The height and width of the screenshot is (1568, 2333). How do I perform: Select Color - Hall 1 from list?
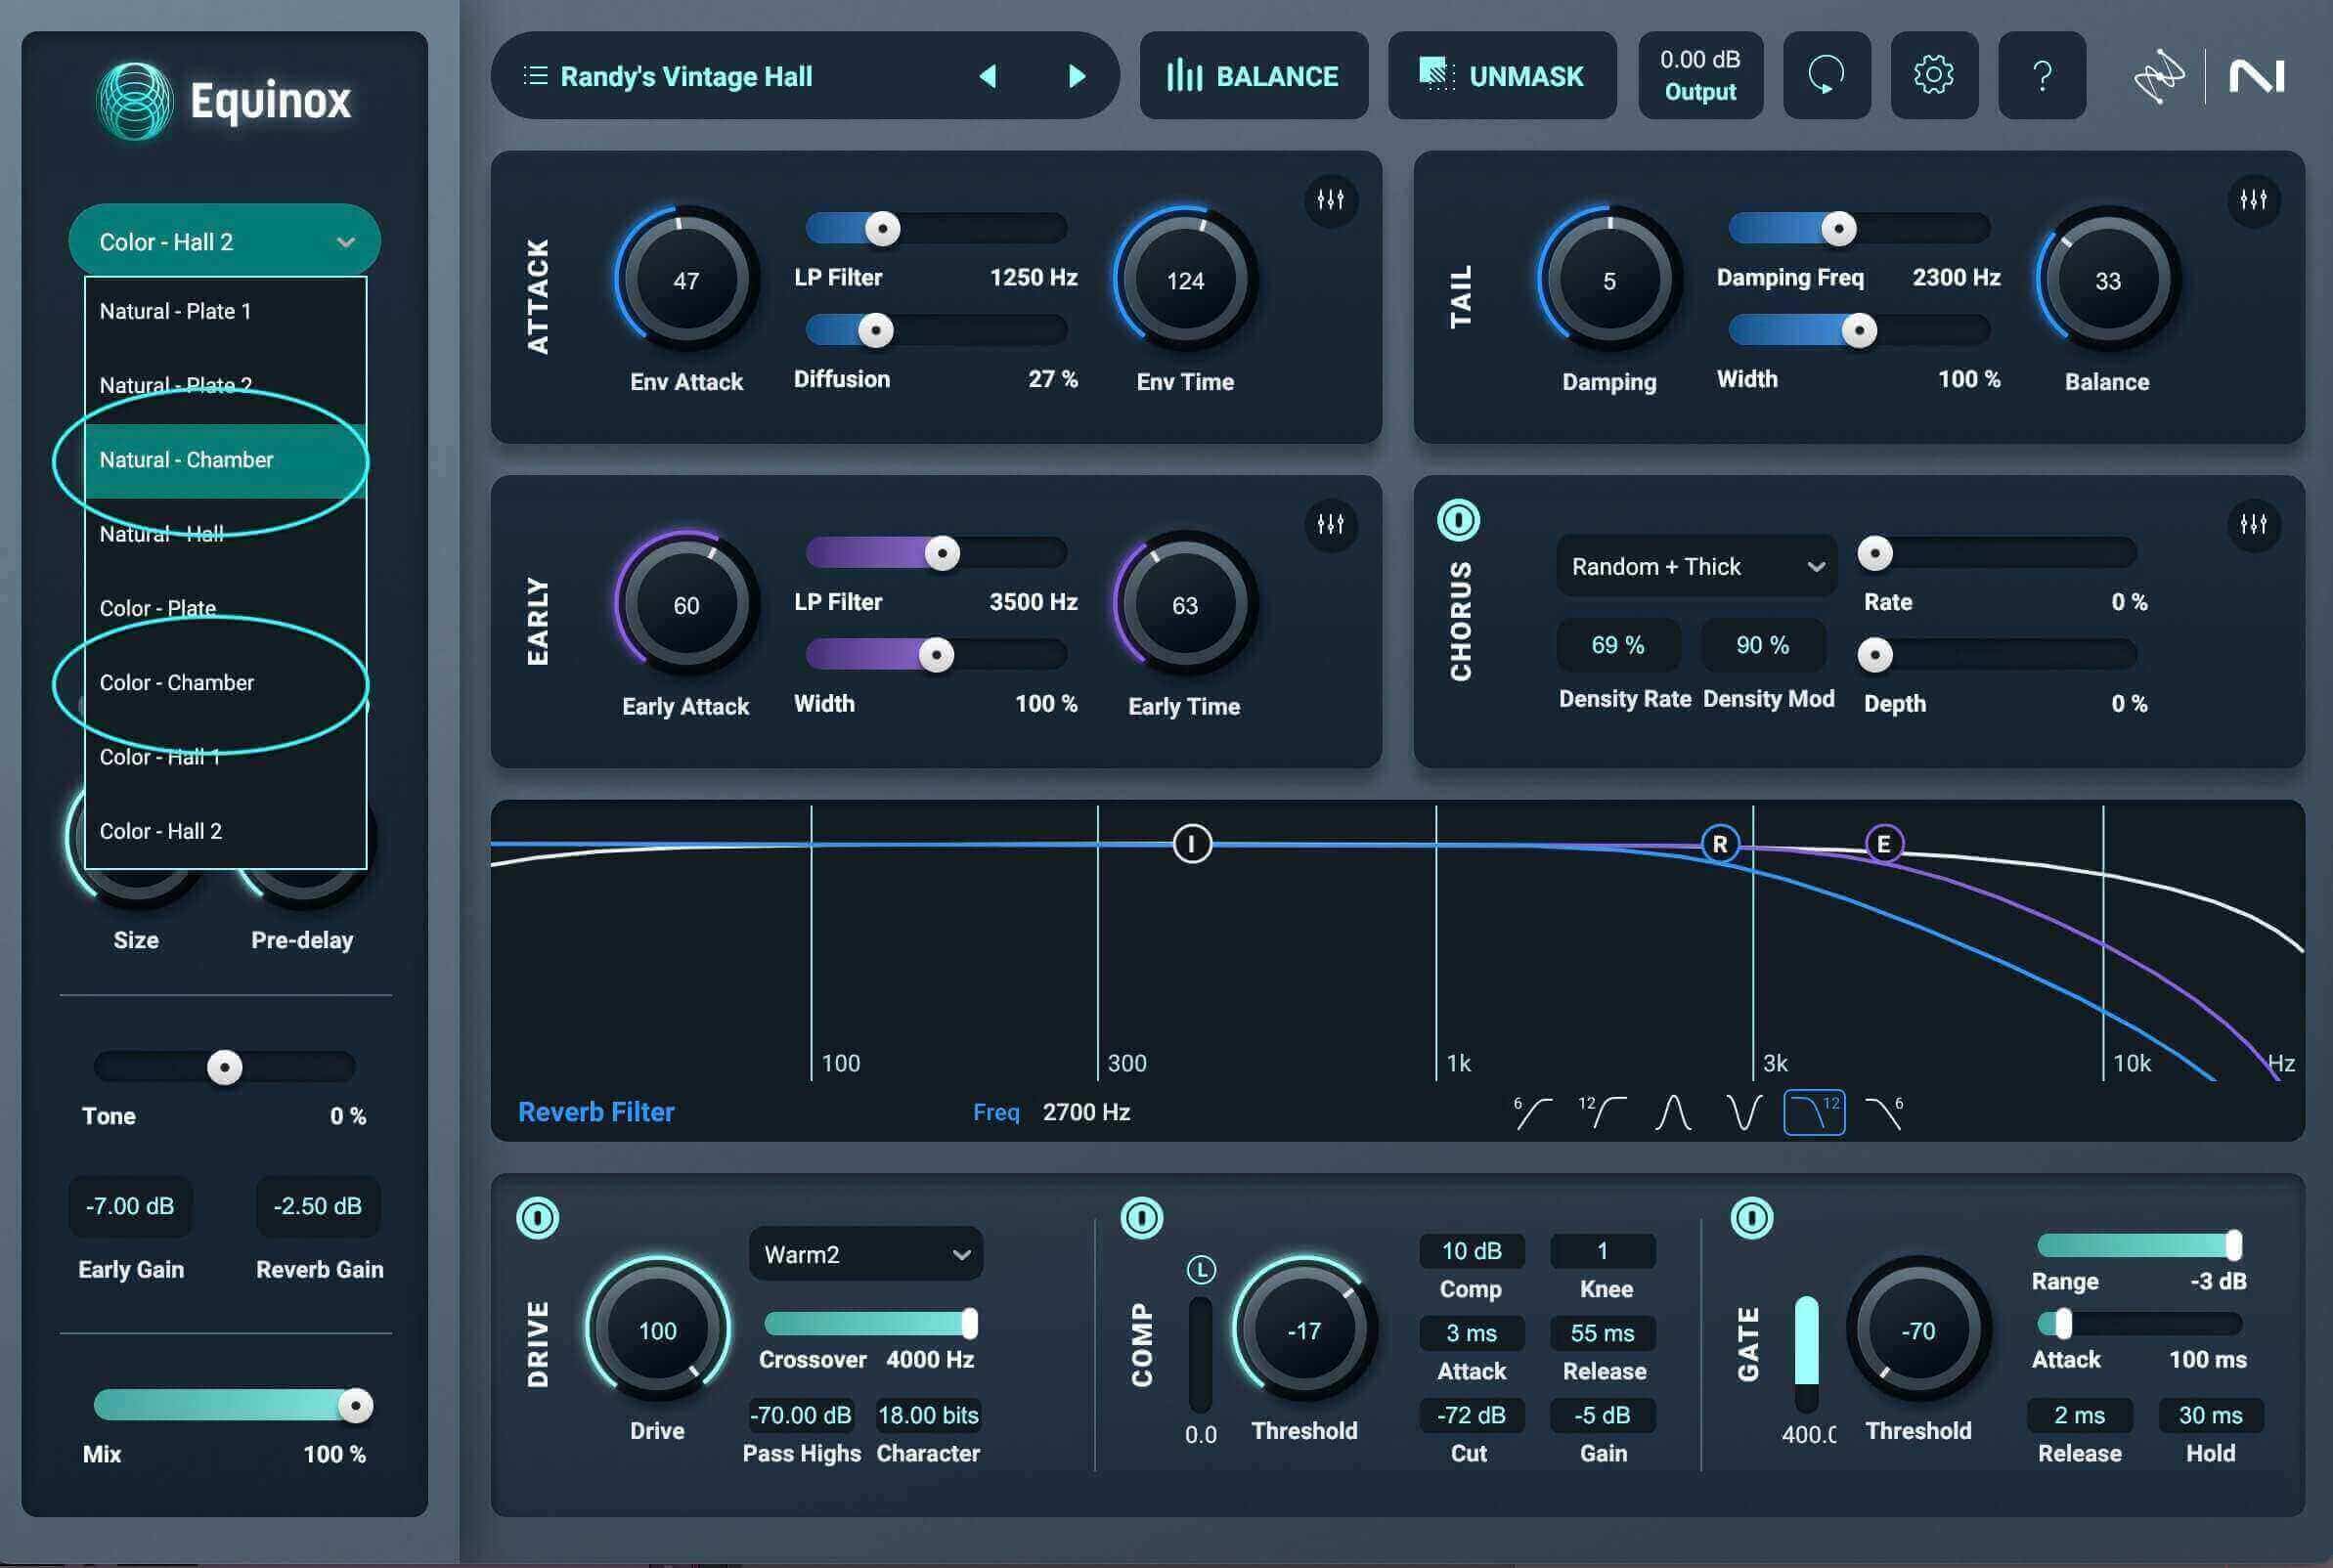[x=225, y=757]
